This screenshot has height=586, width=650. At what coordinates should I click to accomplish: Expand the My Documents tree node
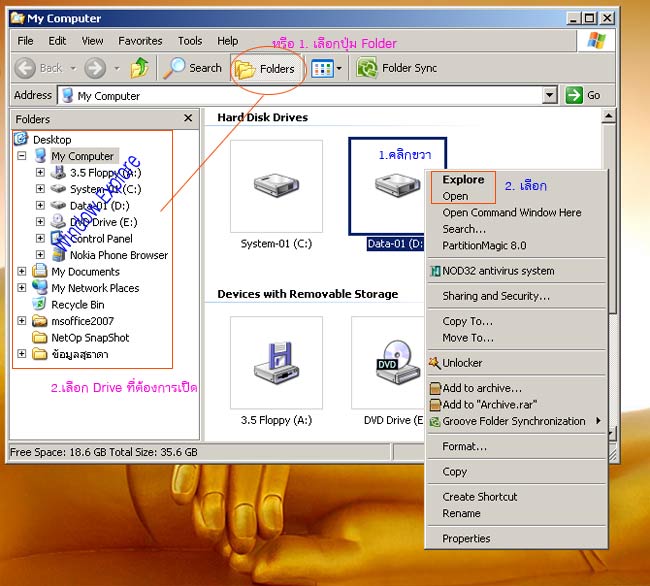[23, 271]
